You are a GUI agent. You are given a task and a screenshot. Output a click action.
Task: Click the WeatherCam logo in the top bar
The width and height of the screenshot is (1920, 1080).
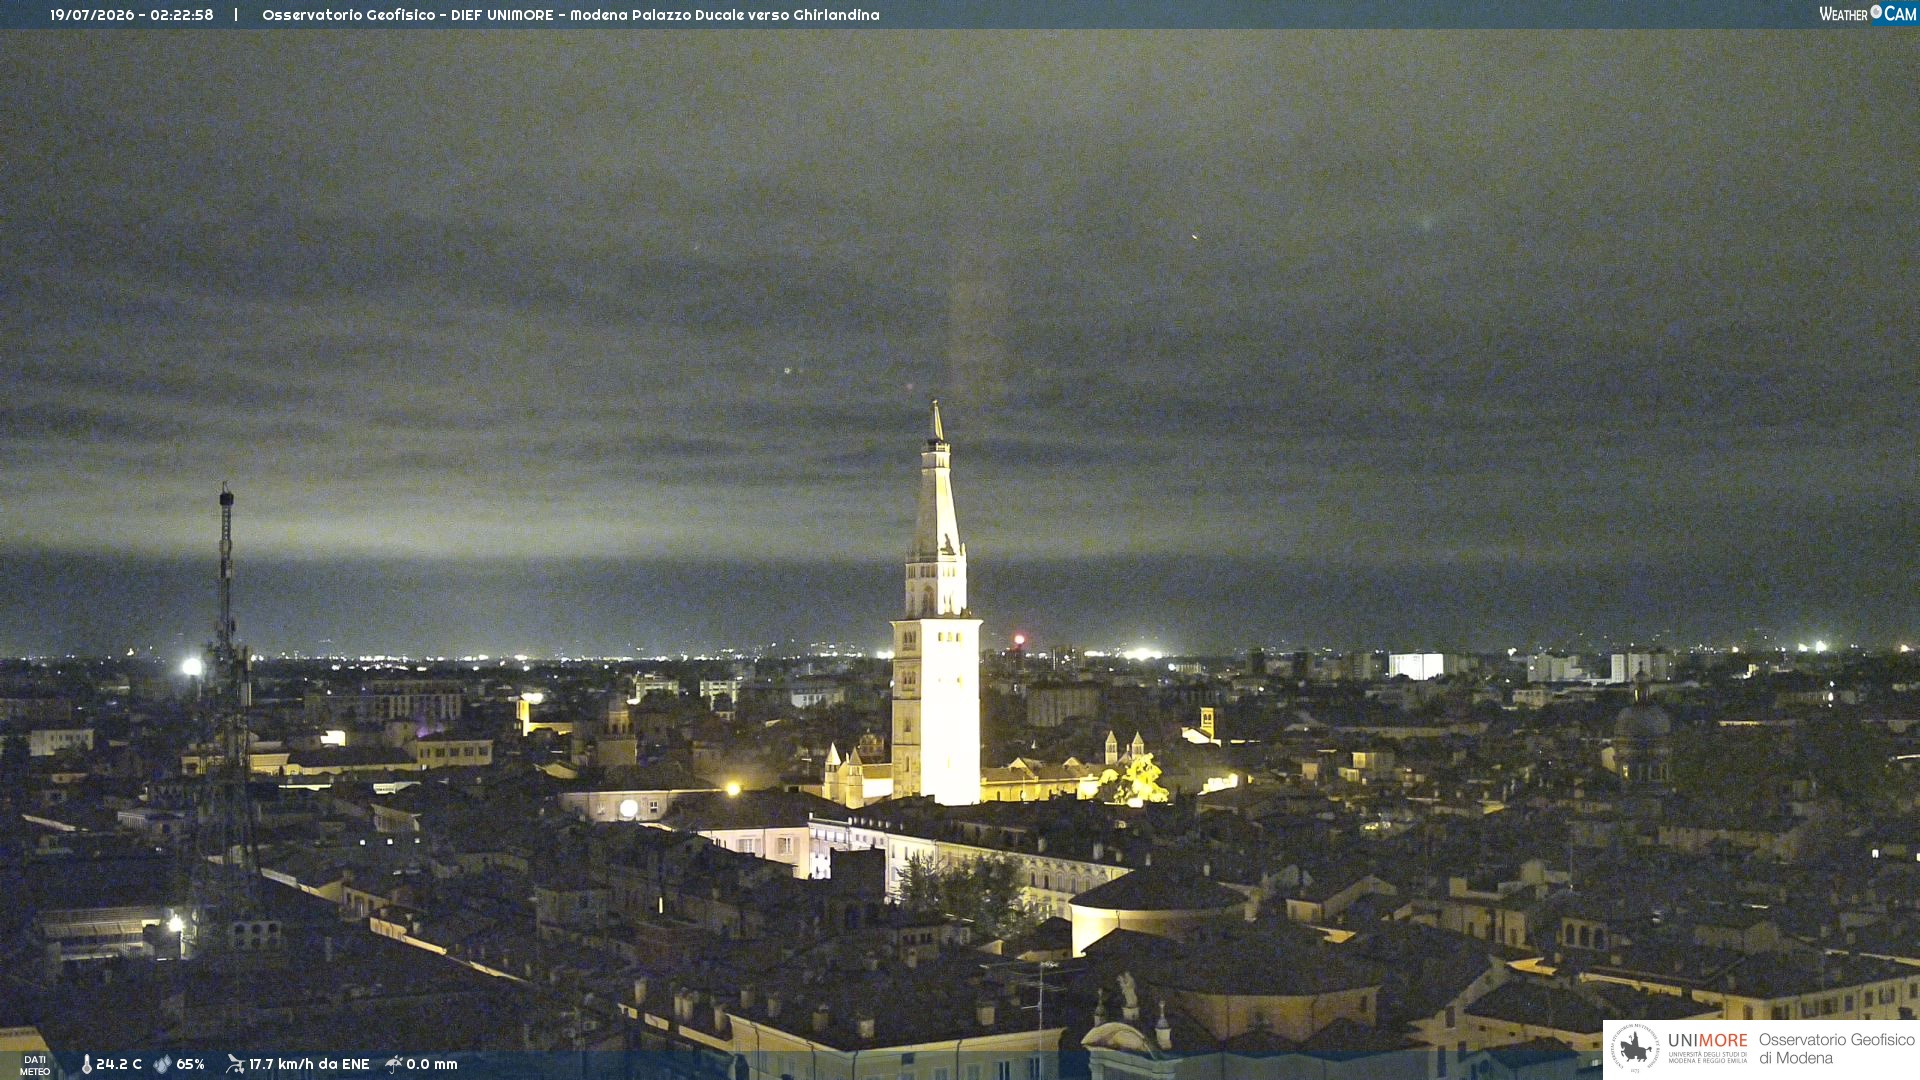[1867, 14]
